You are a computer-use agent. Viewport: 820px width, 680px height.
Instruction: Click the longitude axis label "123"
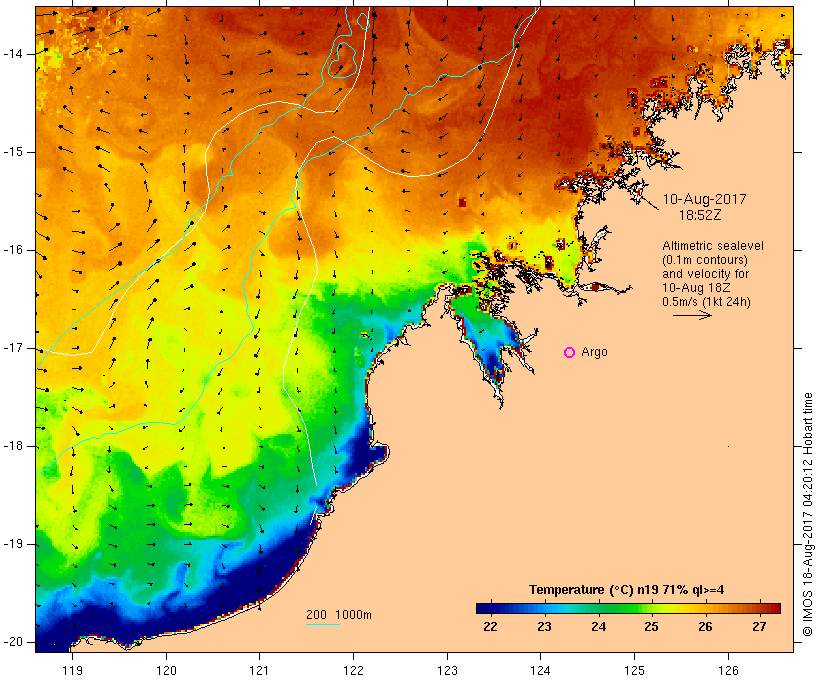click(x=447, y=670)
